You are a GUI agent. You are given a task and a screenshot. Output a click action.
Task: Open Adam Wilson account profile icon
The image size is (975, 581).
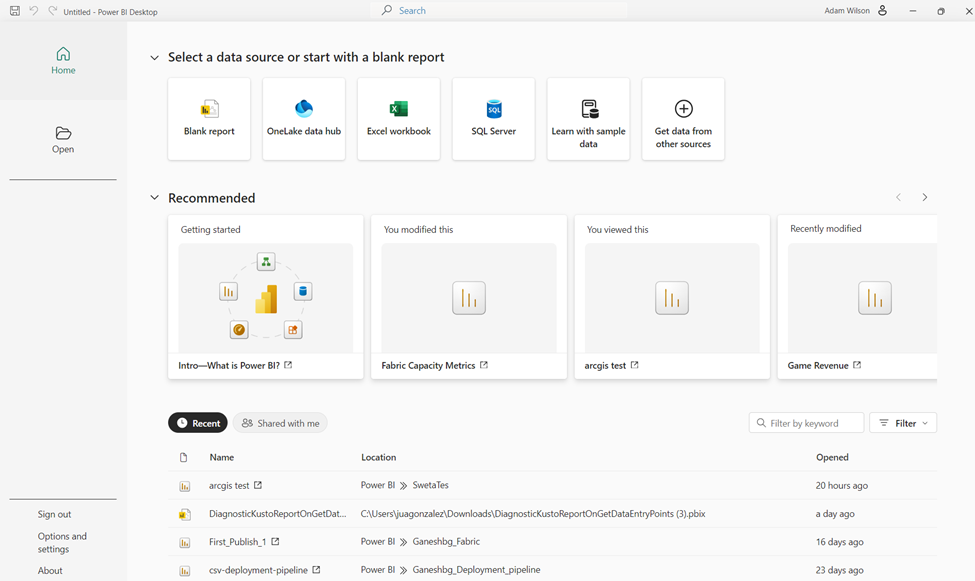pos(882,11)
